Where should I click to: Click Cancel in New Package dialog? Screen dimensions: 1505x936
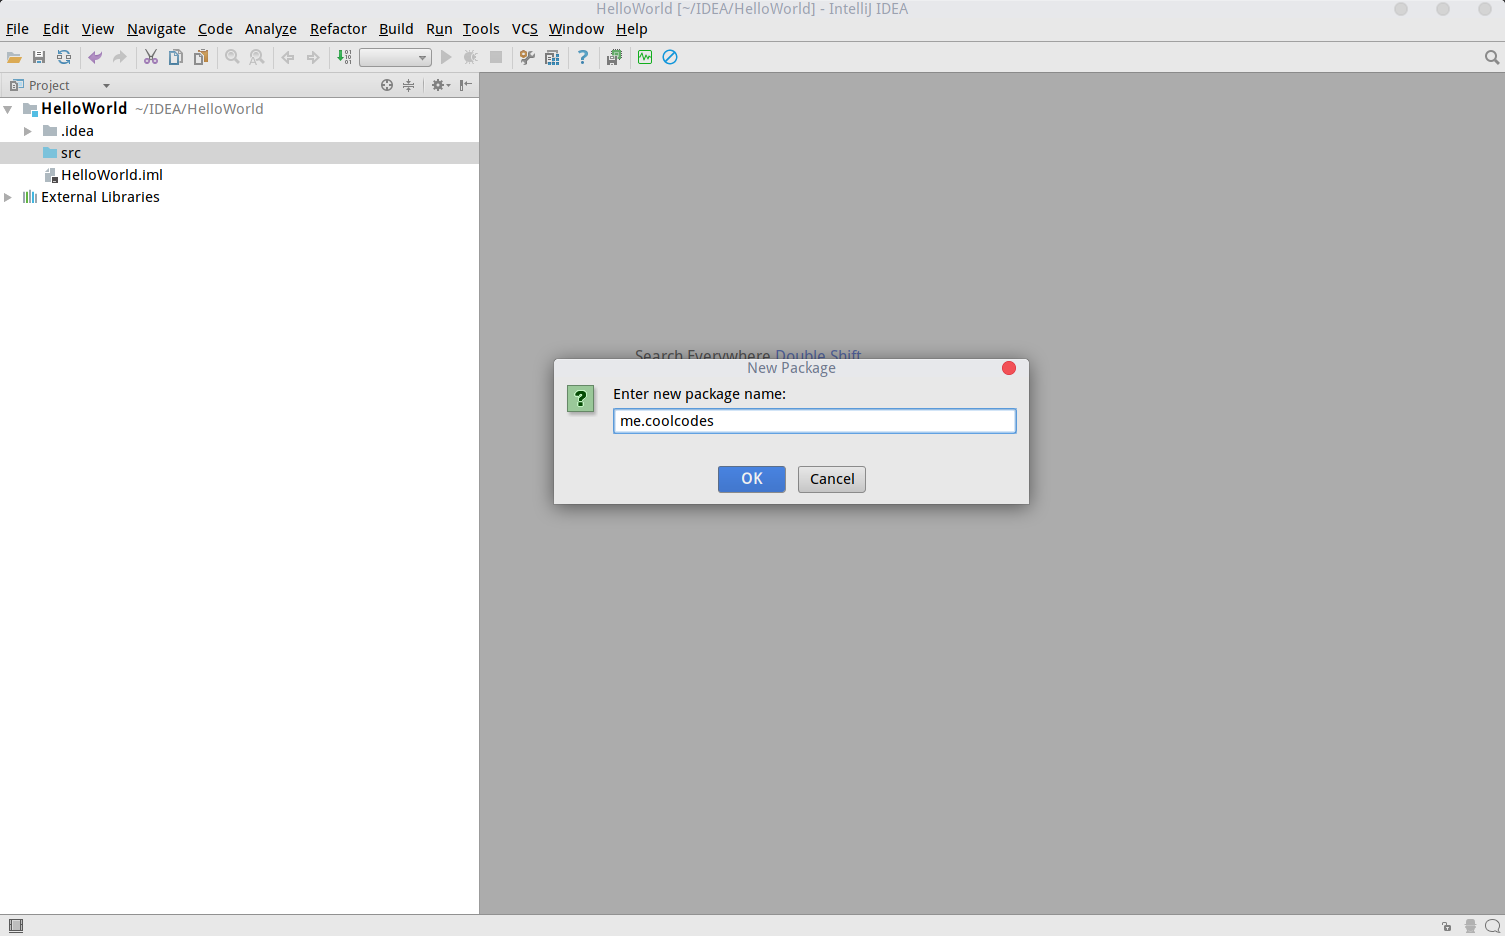[832, 479]
